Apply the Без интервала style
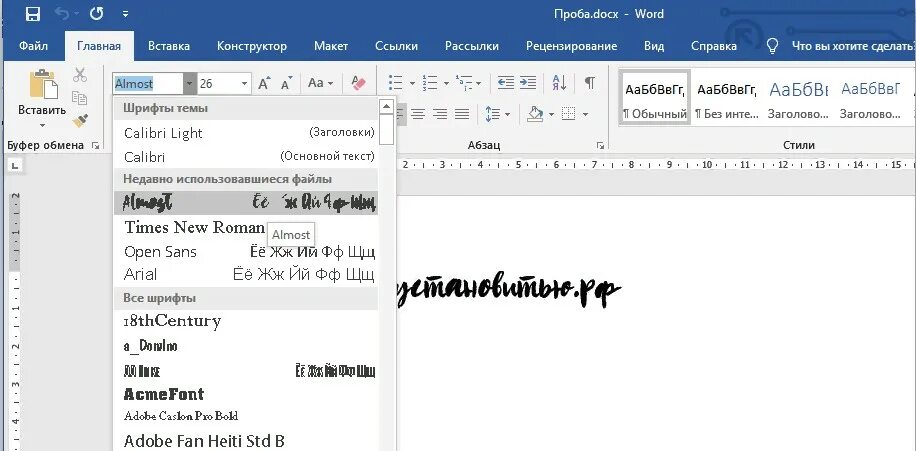The height and width of the screenshot is (451, 916). point(727,97)
